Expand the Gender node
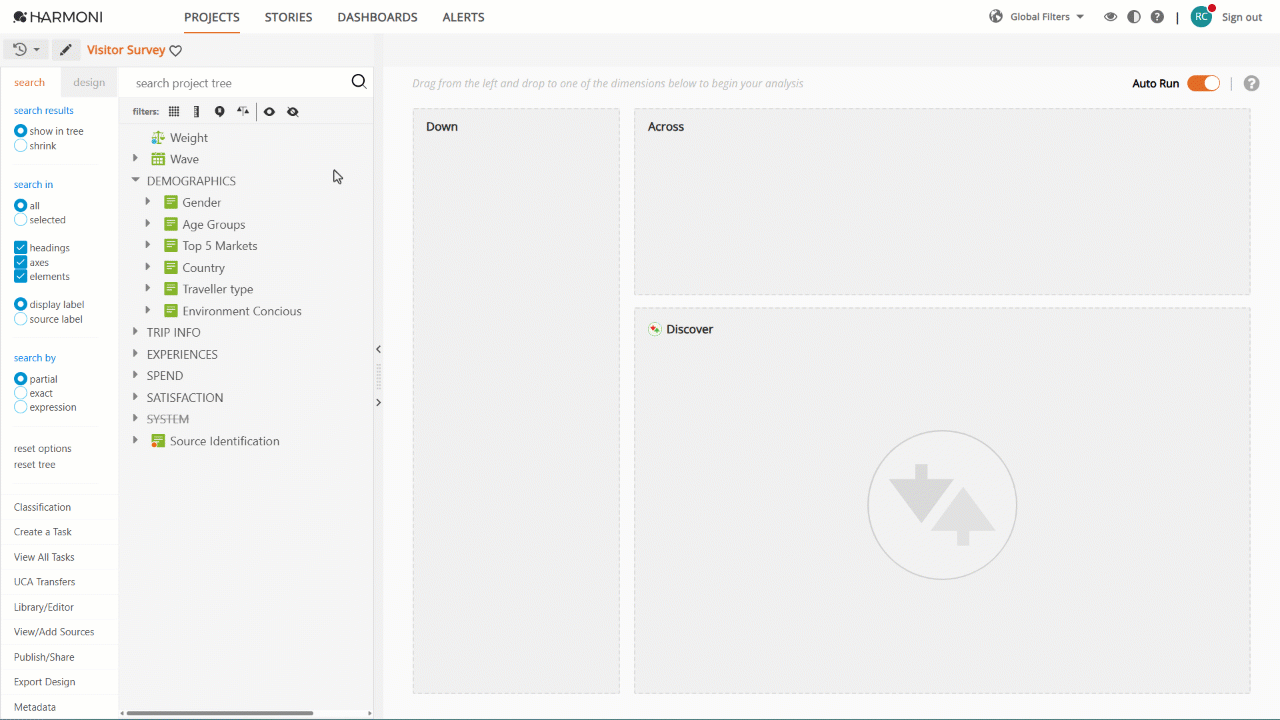1280x720 pixels. 148,202
